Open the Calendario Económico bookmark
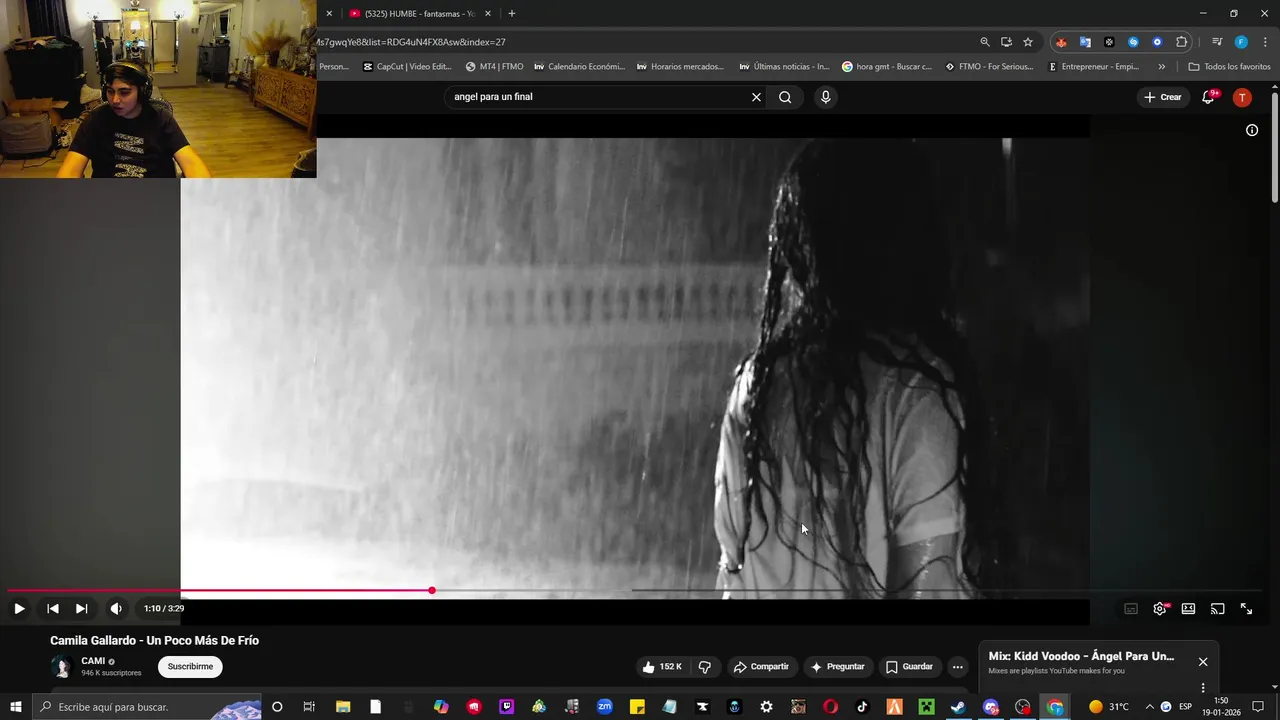Screen dimensions: 1280x720 579,67
